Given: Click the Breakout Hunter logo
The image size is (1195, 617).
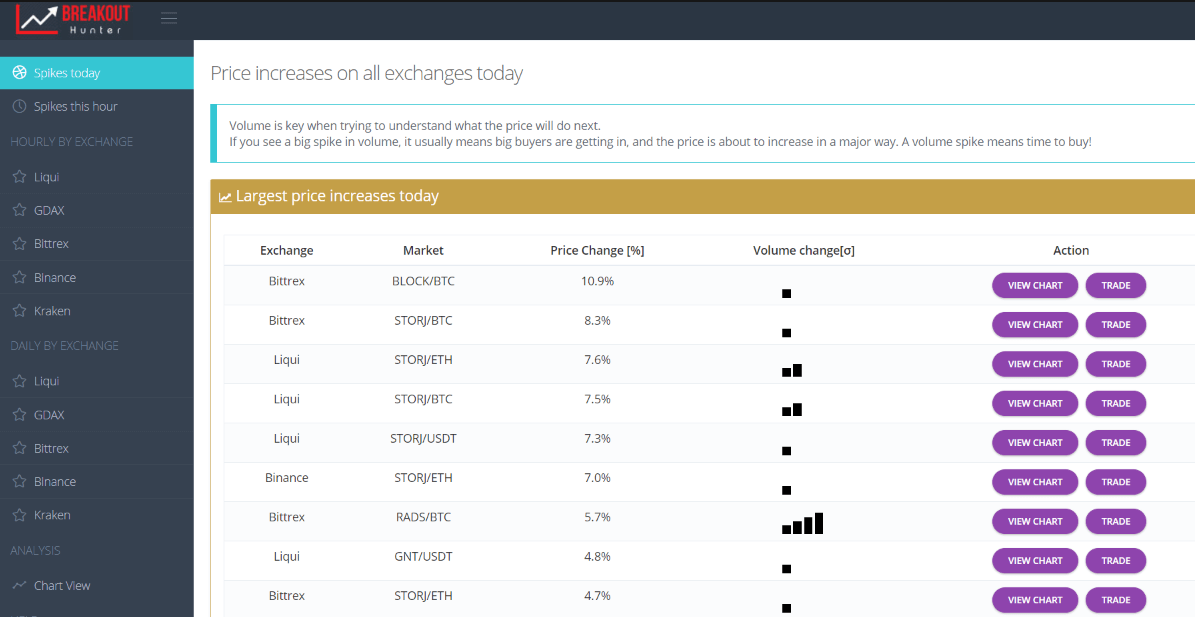Looking at the screenshot, I should (x=73, y=19).
